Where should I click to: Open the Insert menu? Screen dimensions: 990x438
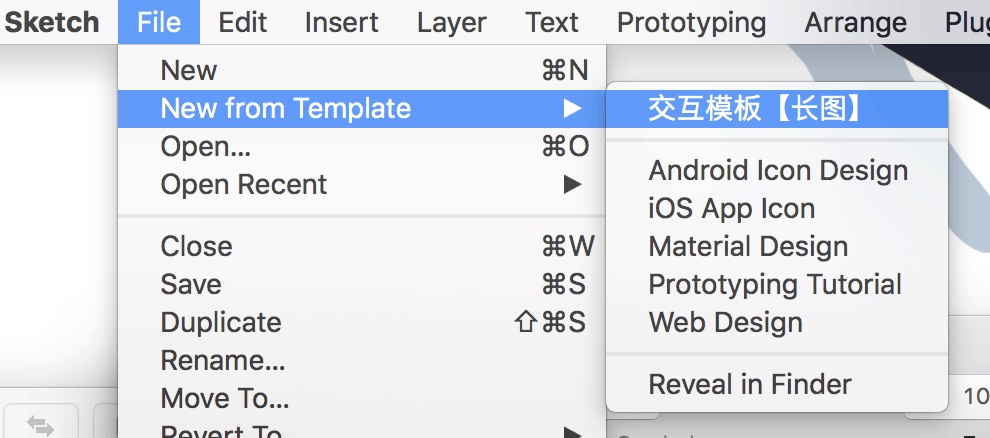tap(341, 22)
